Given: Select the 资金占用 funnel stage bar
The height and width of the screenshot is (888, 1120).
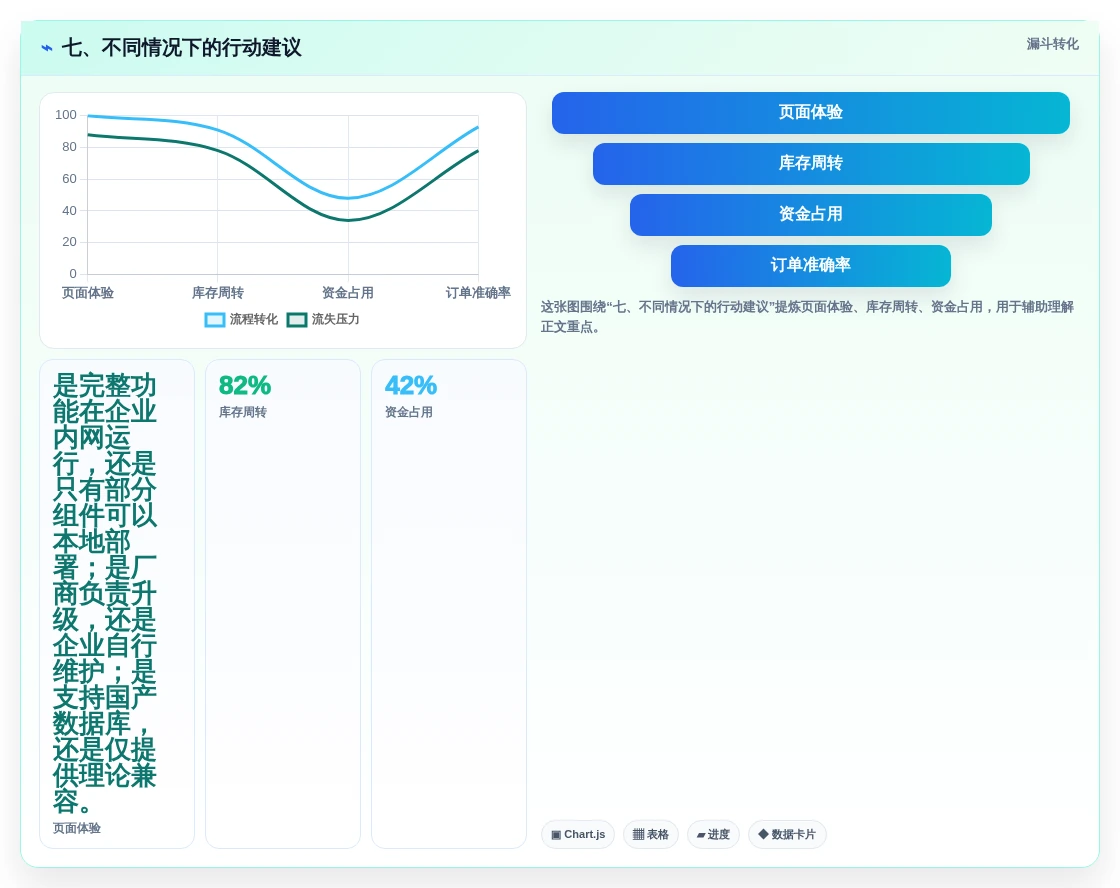Looking at the screenshot, I should 811,214.
